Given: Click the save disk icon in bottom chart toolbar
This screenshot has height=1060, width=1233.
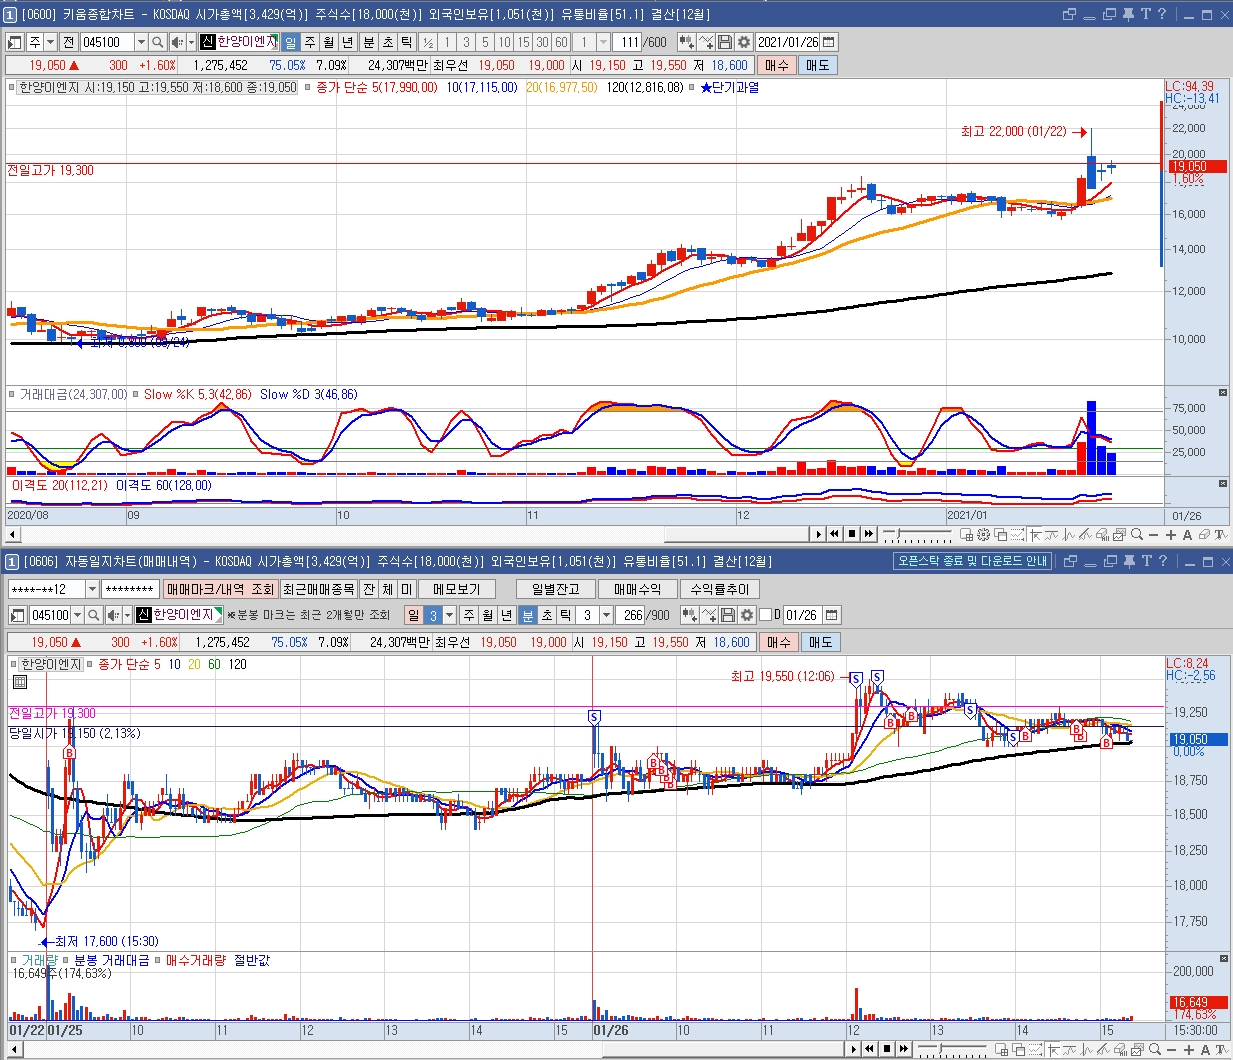Looking at the screenshot, I should coord(728,615).
